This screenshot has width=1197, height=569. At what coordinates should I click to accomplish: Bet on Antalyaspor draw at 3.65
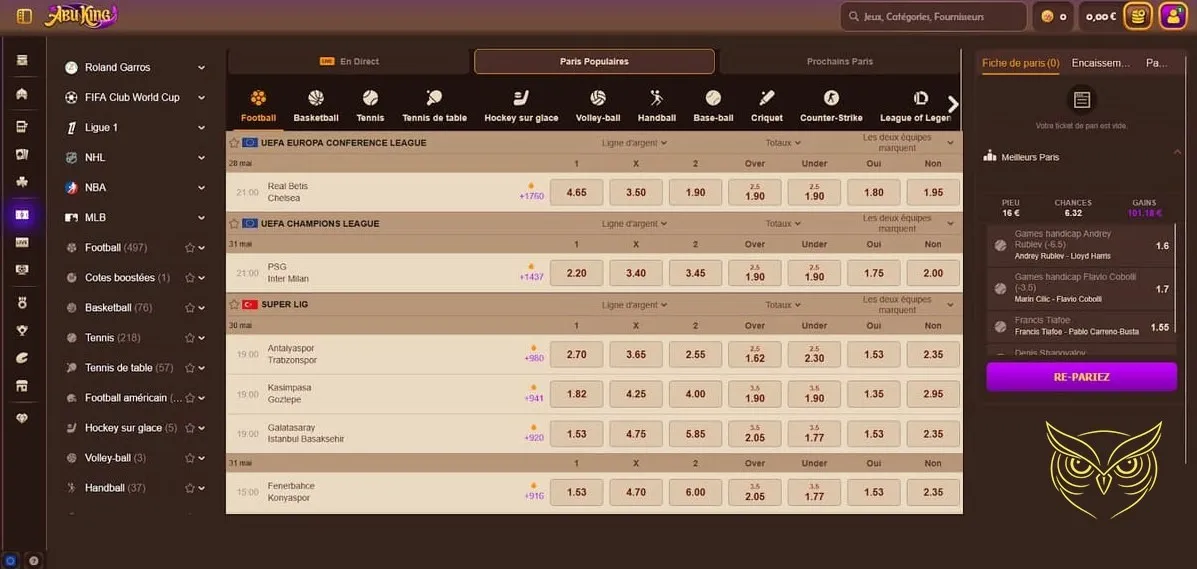click(636, 354)
